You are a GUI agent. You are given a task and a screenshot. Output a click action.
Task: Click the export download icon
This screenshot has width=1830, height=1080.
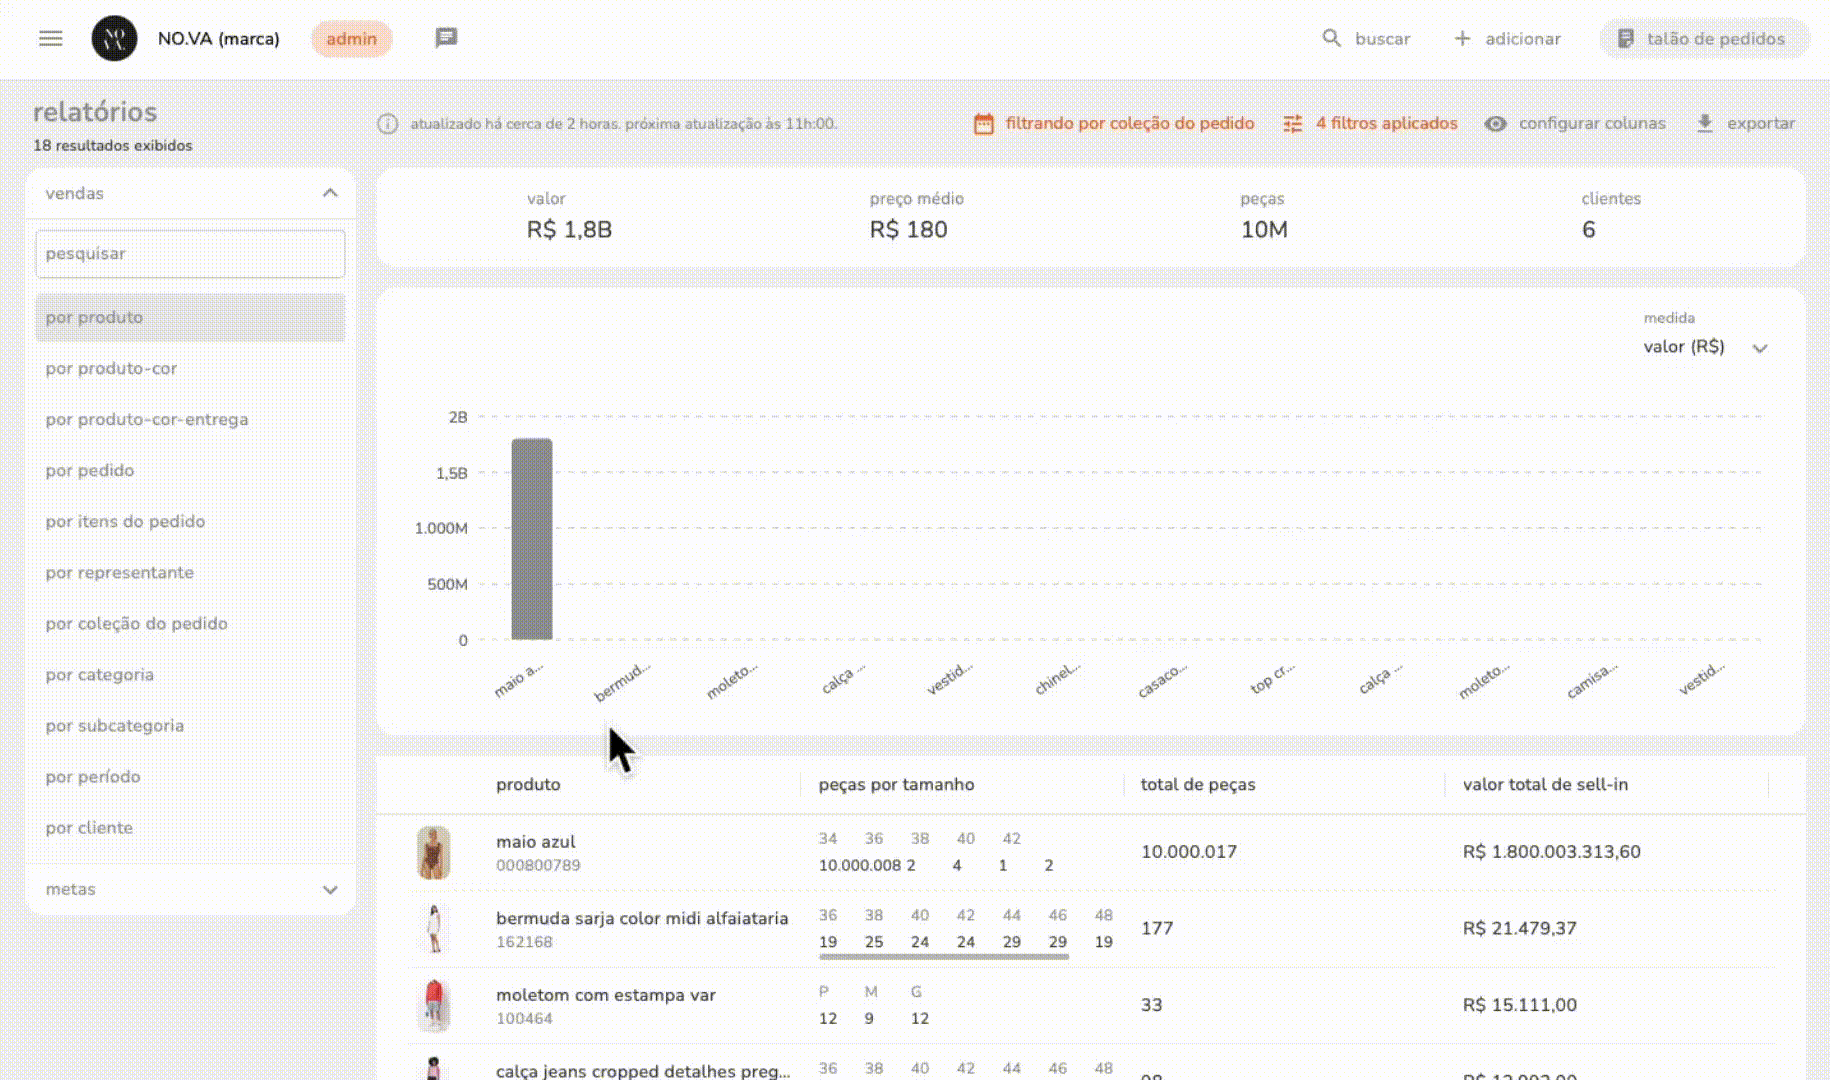[1705, 124]
